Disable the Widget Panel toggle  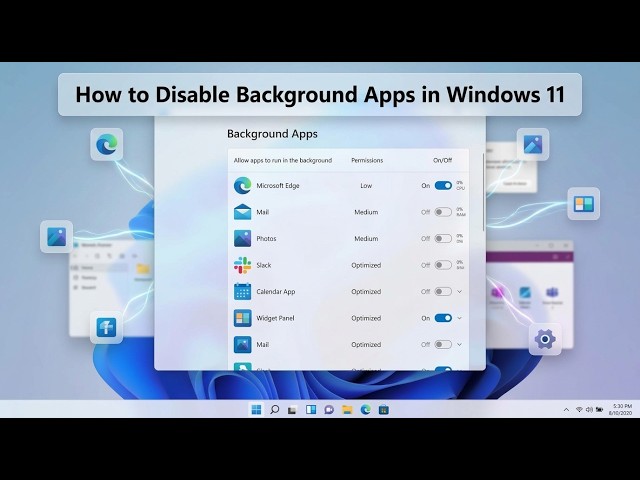tap(443, 318)
